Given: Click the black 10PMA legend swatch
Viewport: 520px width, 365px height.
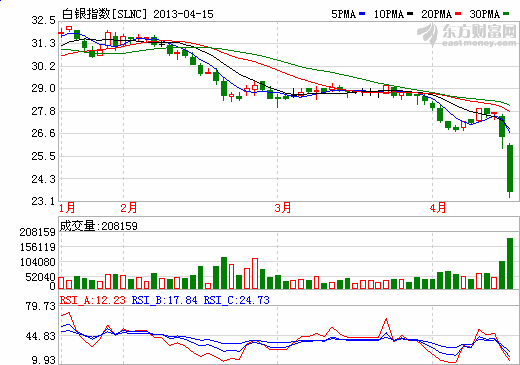Looking at the screenshot, I should pos(410,14).
